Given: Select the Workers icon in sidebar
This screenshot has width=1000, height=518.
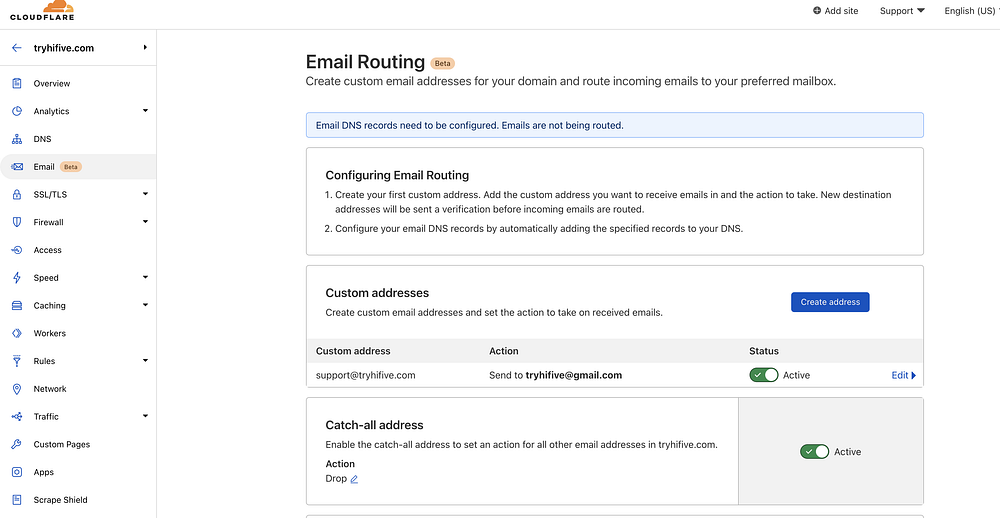Looking at the screenshot, I should (x=17, y=333).
